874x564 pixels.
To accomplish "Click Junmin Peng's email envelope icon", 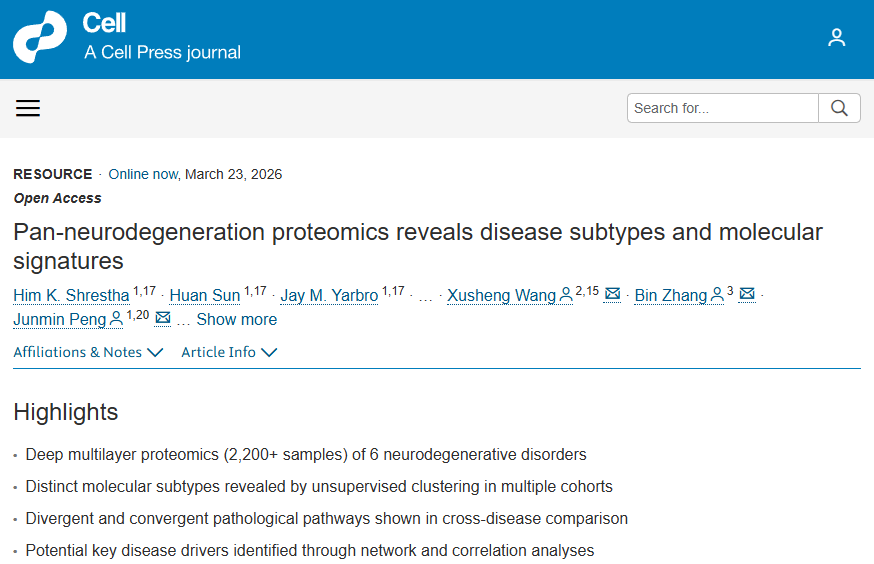I will [x=163, y=319].
